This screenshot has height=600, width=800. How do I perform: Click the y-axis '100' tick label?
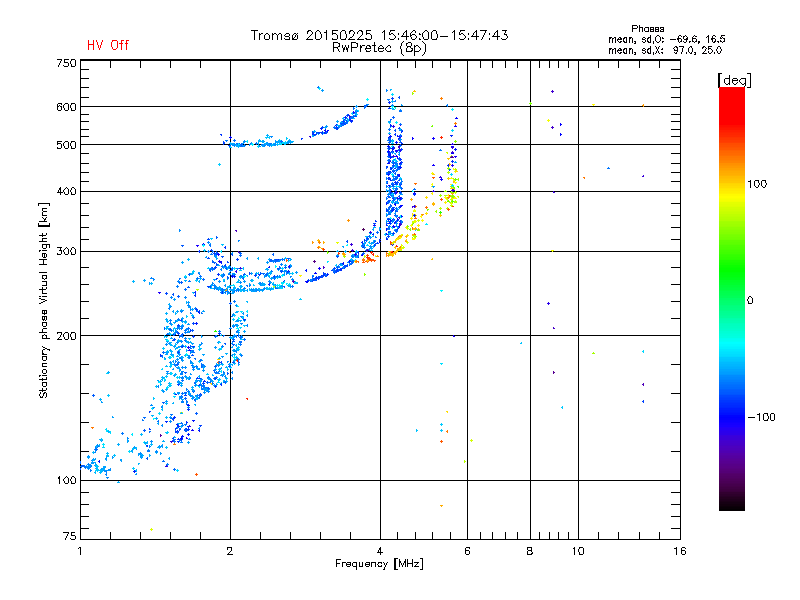tap(66, 481)
